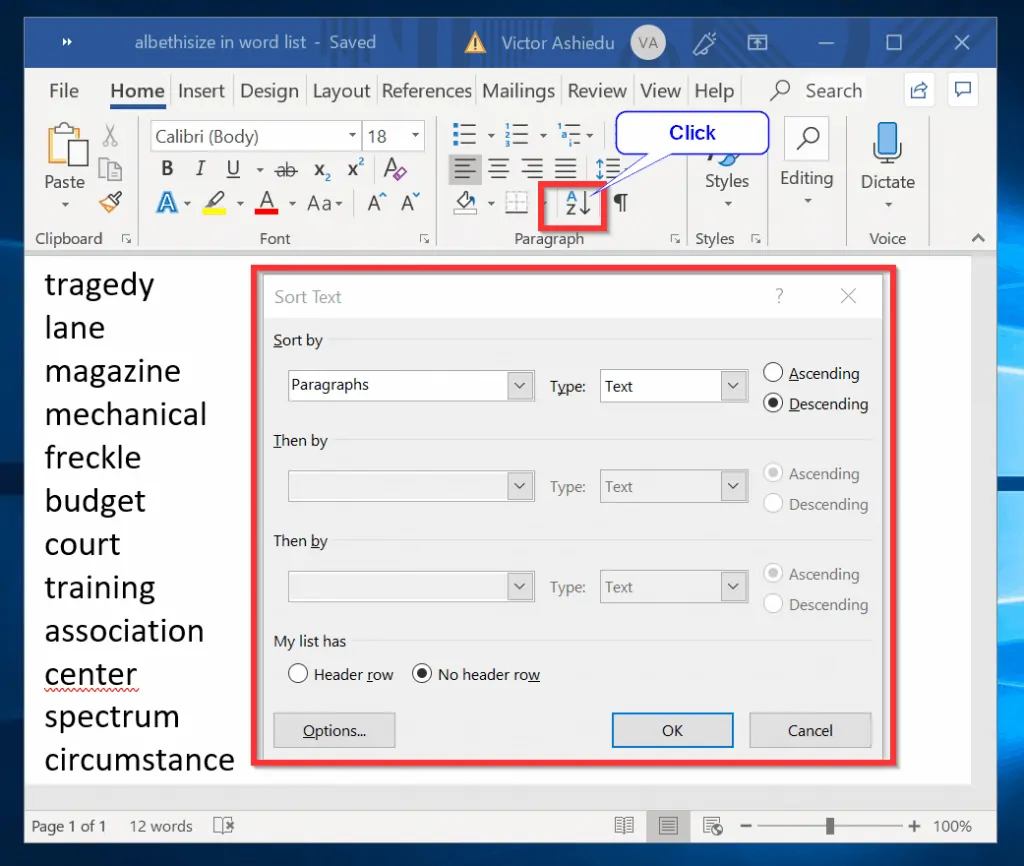Open multilevel list button
The height and width of the screenshot is (866, 1024).
click(x=569, y=135)
